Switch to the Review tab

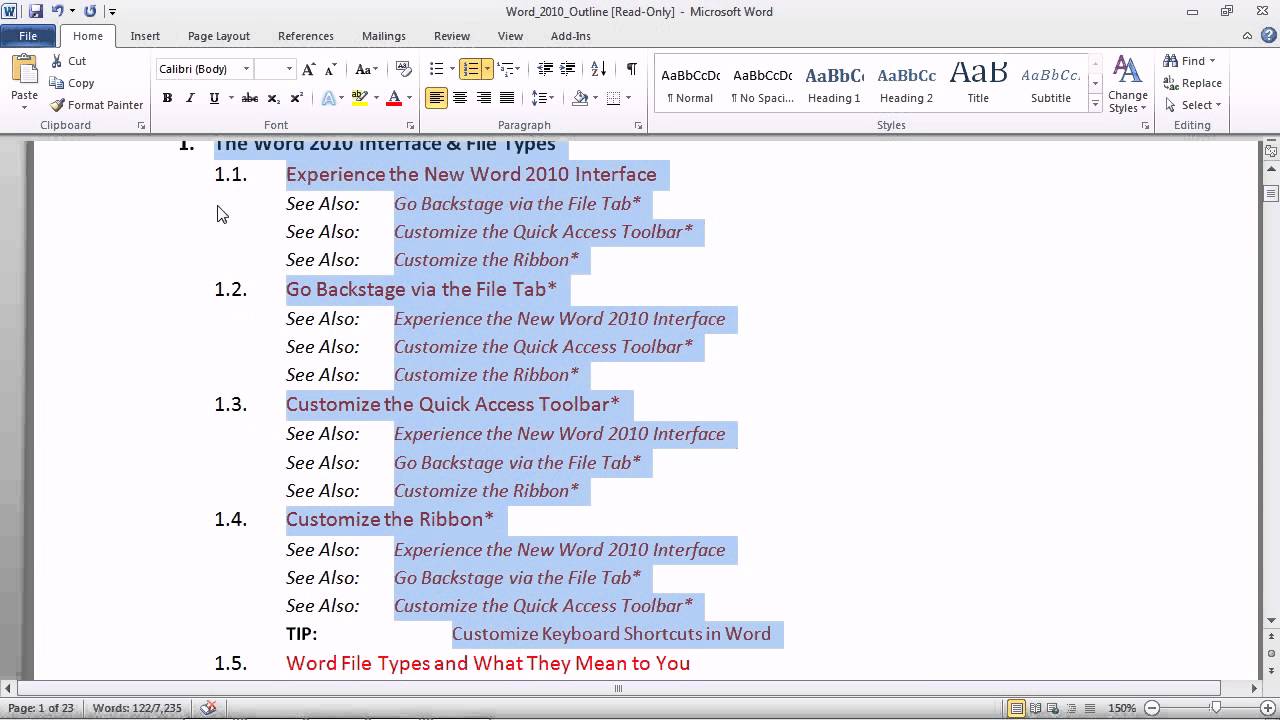tap(452, 36)
